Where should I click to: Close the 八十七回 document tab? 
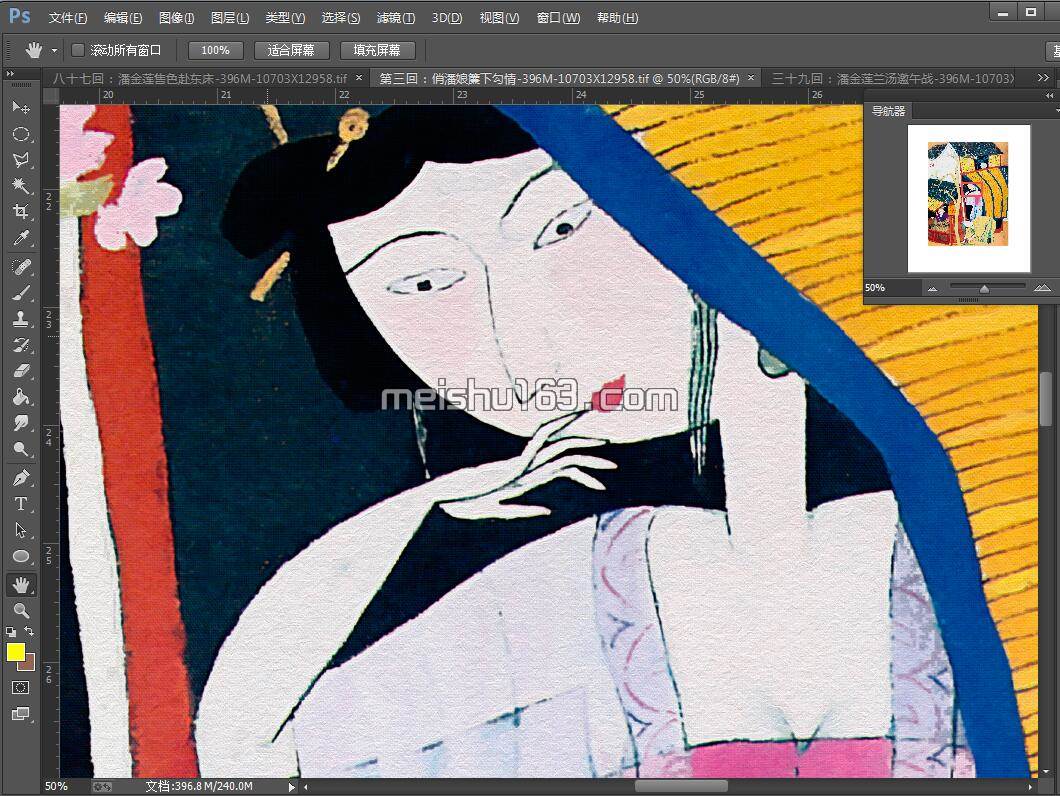359,78
